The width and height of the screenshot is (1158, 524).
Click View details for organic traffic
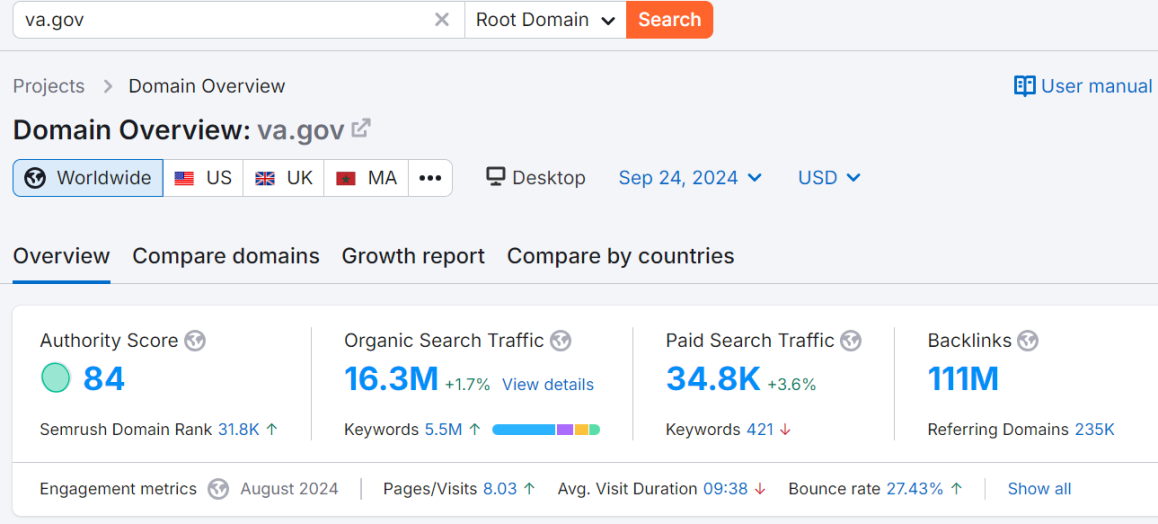pyautogui.click(x=547, y=385)
